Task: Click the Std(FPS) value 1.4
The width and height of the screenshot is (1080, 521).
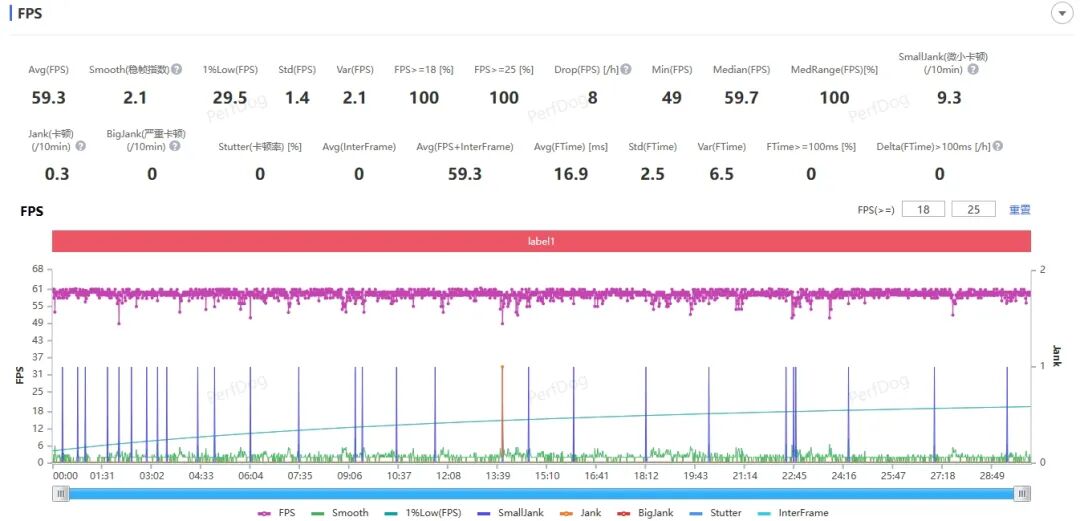Action: tap(297, 98)
